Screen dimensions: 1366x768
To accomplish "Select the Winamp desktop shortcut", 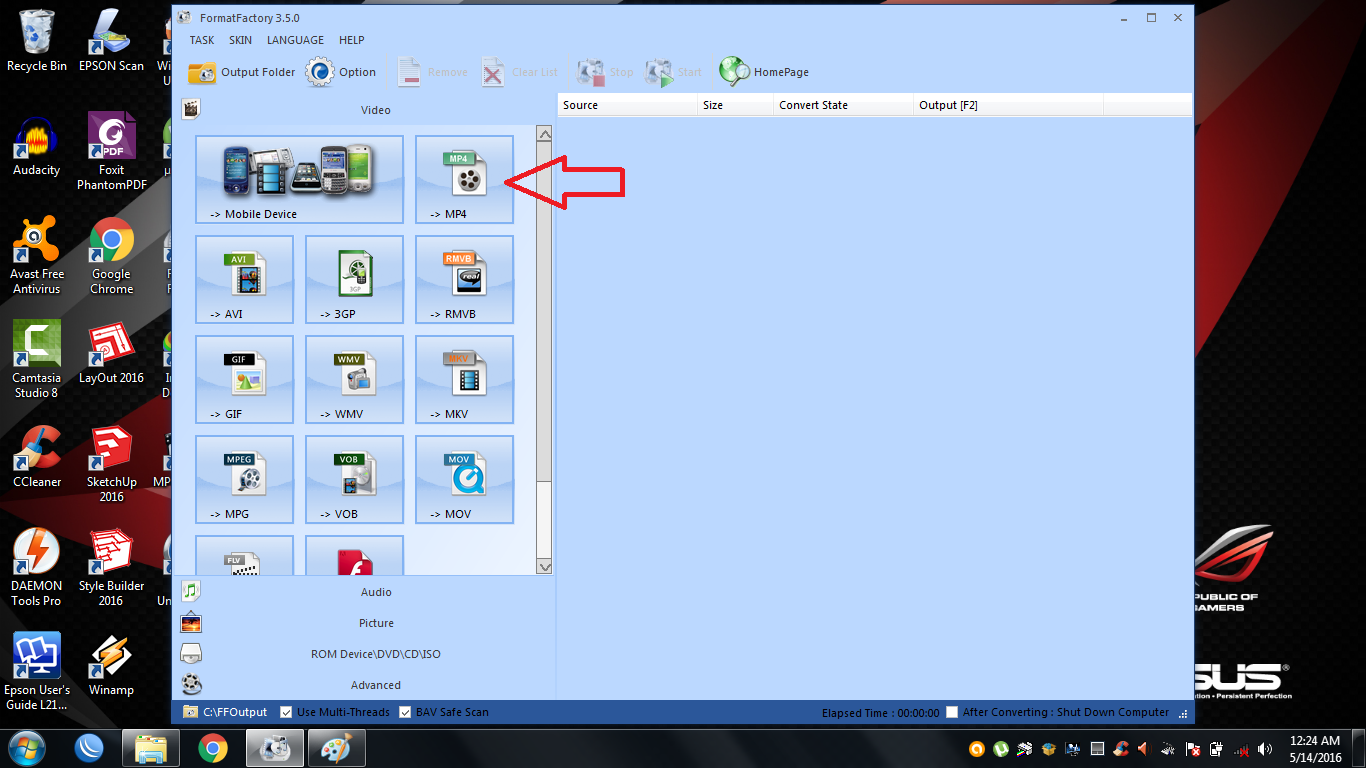I will click(x=111, y=665).
